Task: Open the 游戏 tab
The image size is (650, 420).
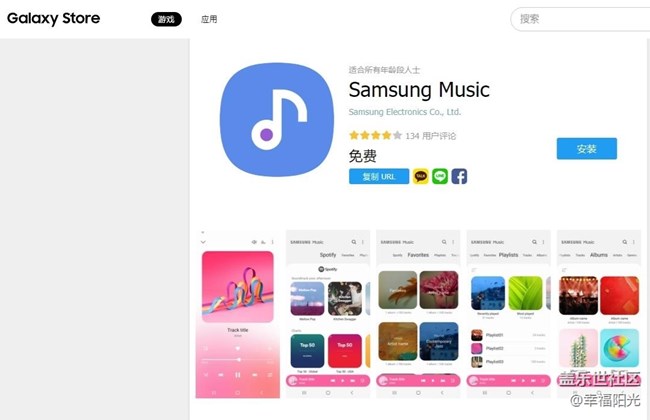Action: click(166, 19)
